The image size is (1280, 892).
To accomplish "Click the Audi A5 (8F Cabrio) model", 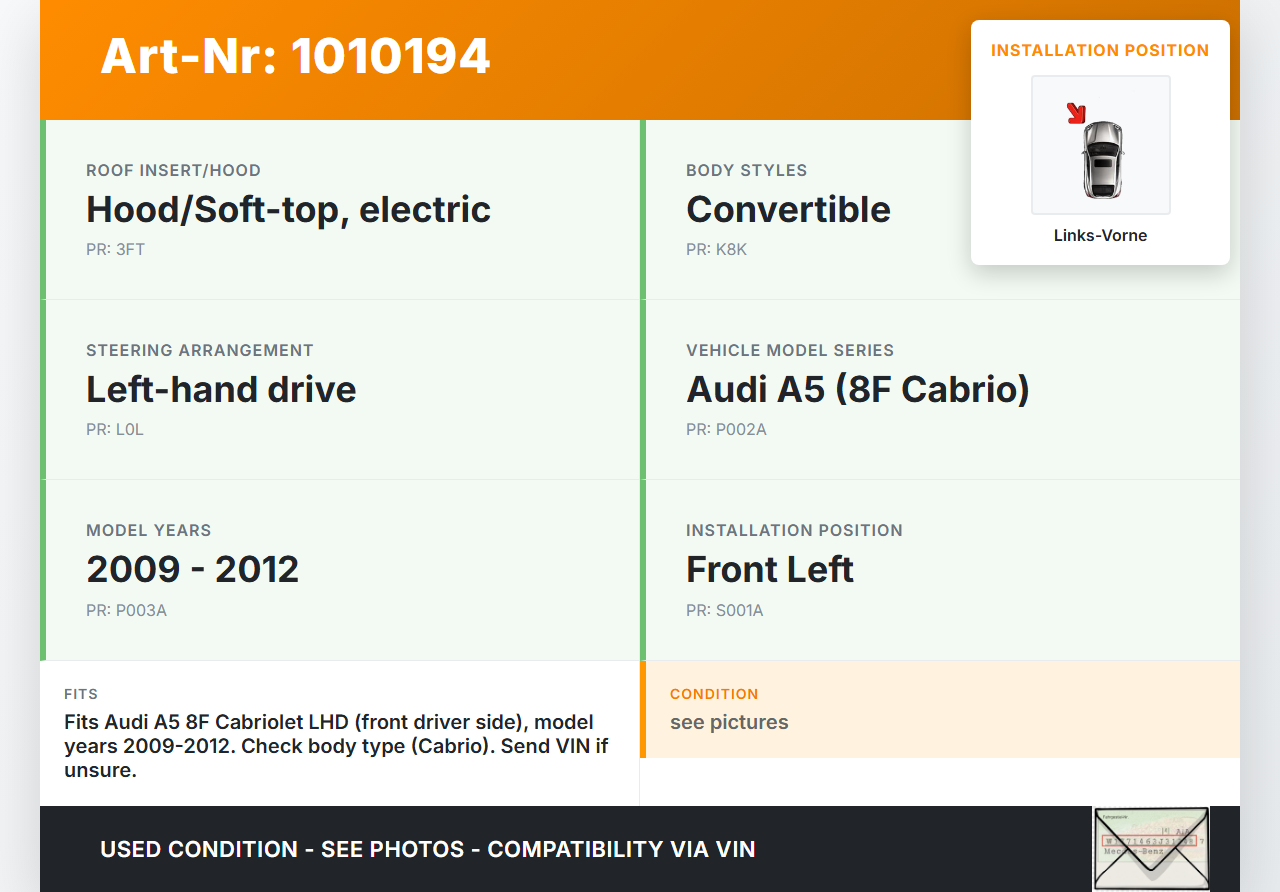I will click(x=857, y=390).
